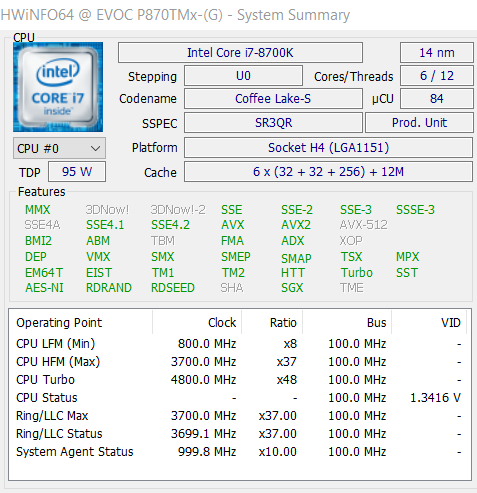
Task: Click the greyed TME feature label
Action: coord(352,288)
